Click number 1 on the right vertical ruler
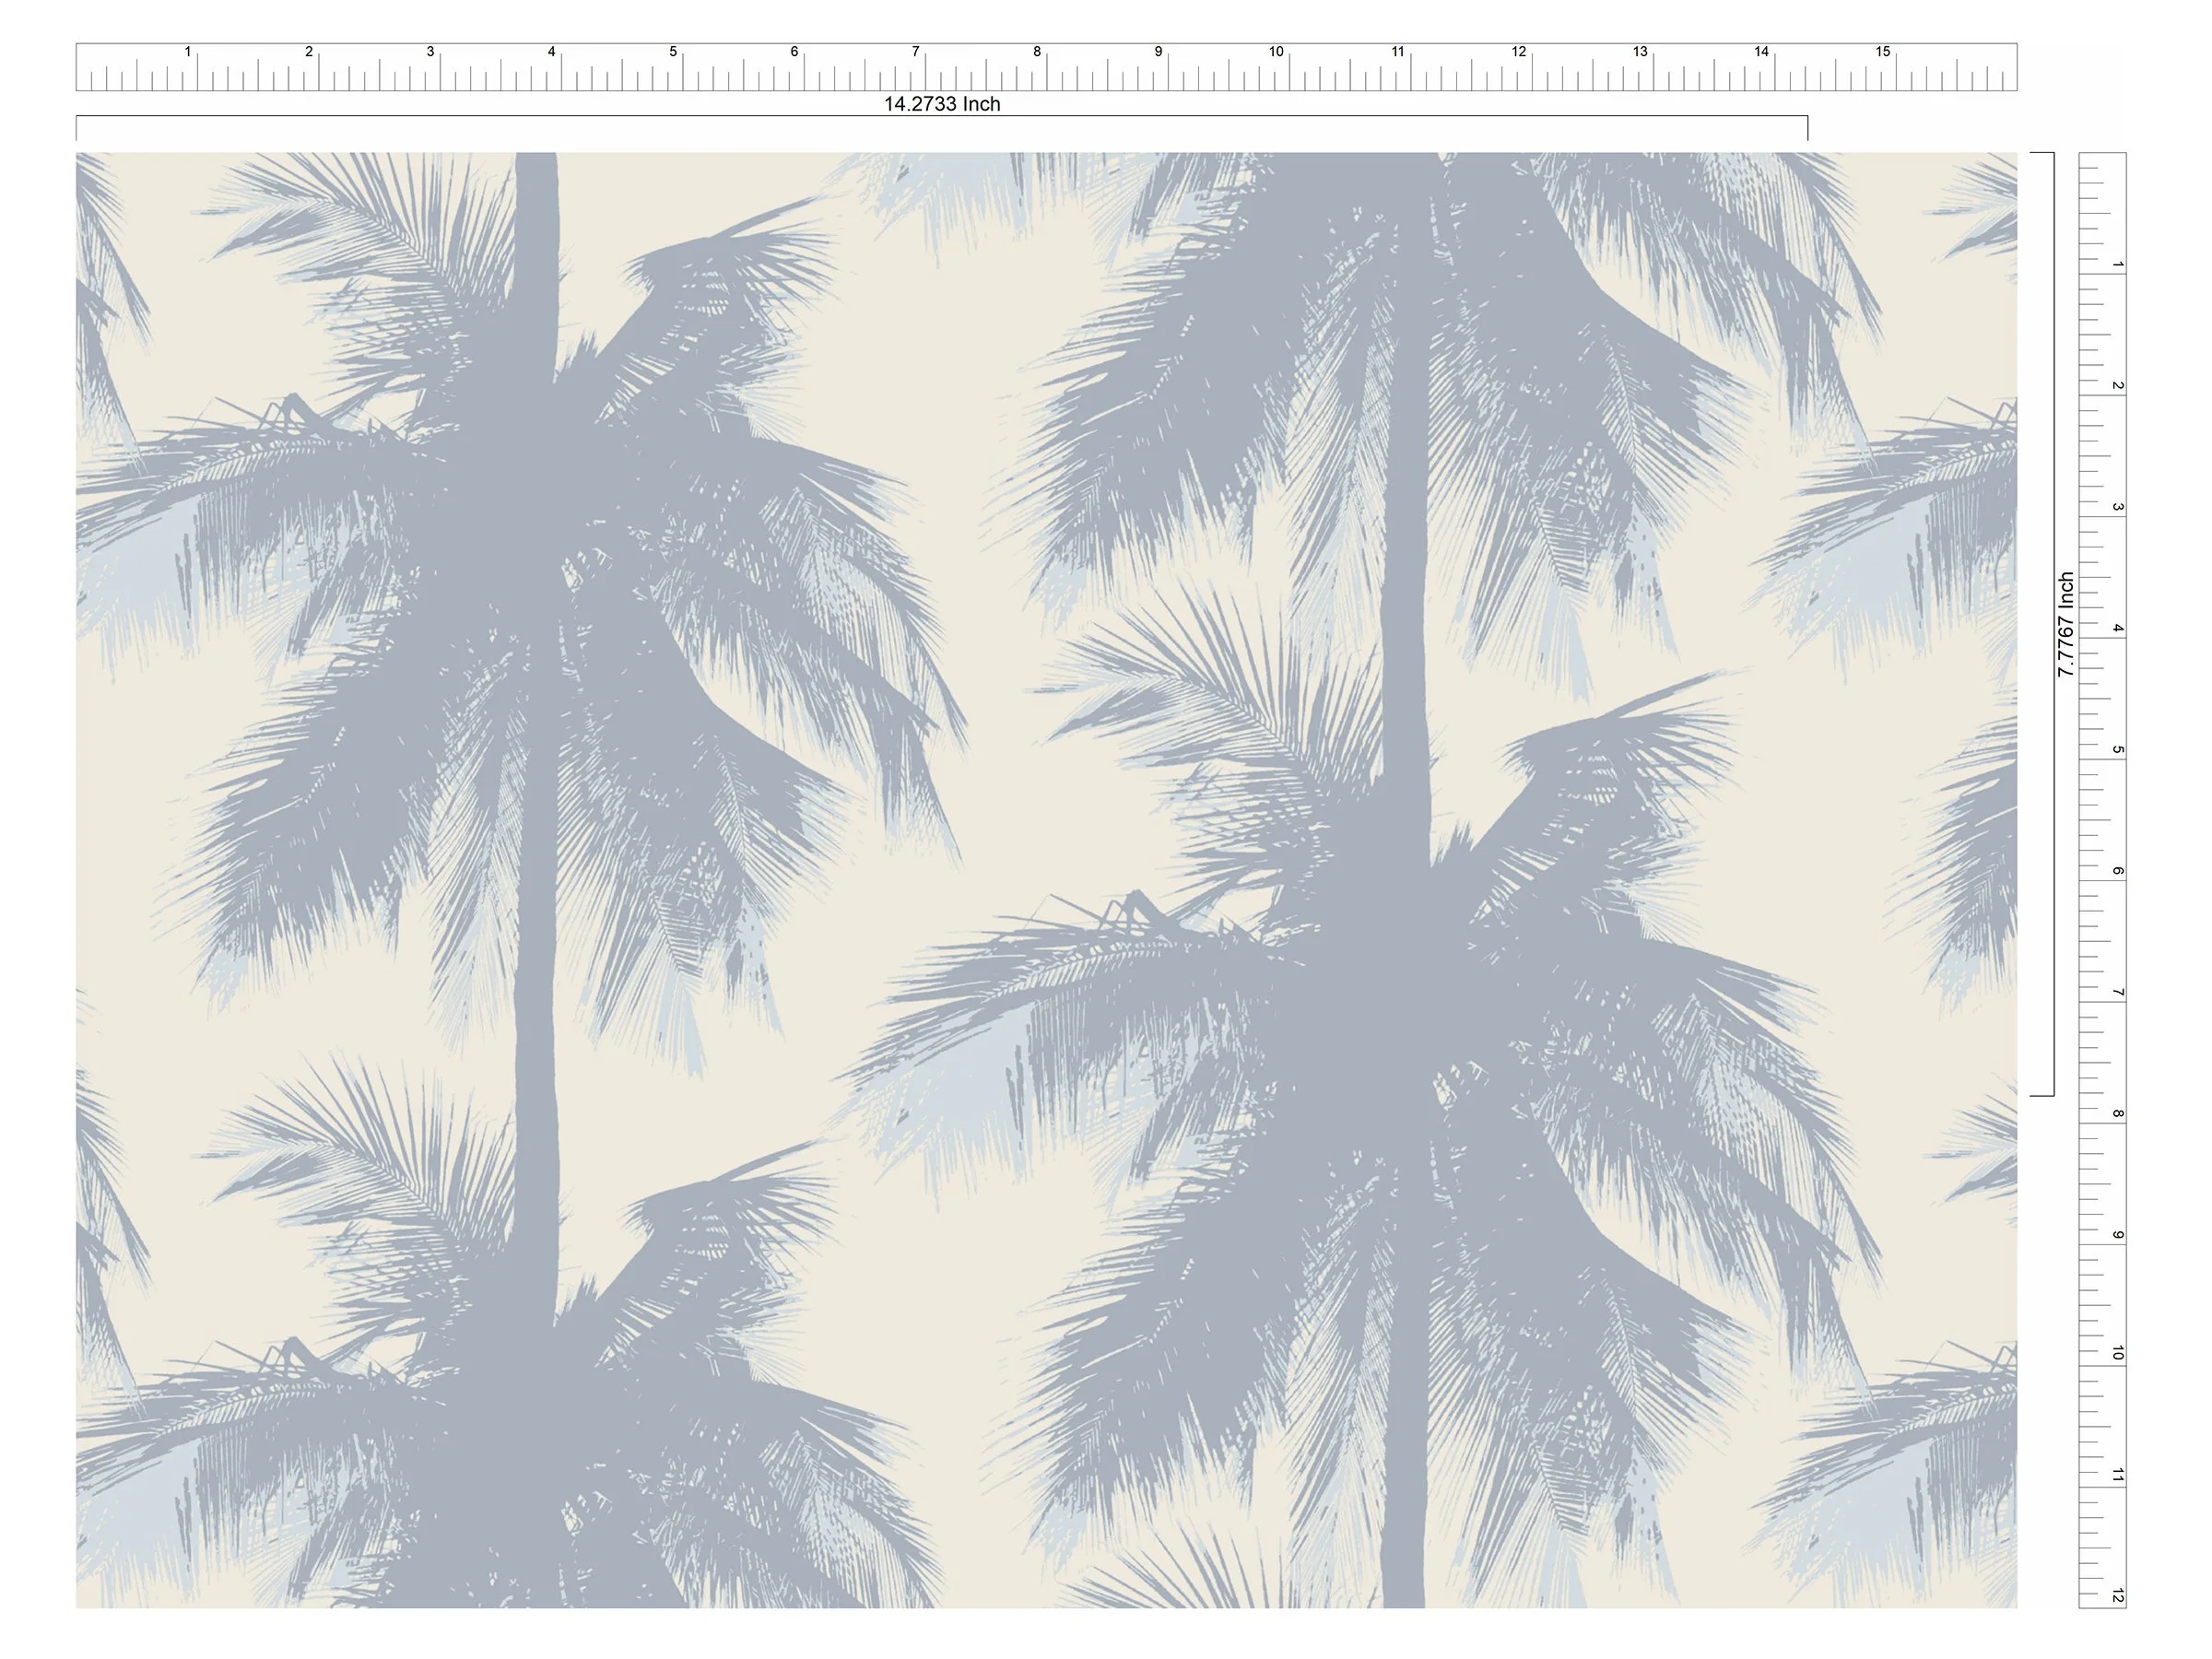 coord(2117,265)
